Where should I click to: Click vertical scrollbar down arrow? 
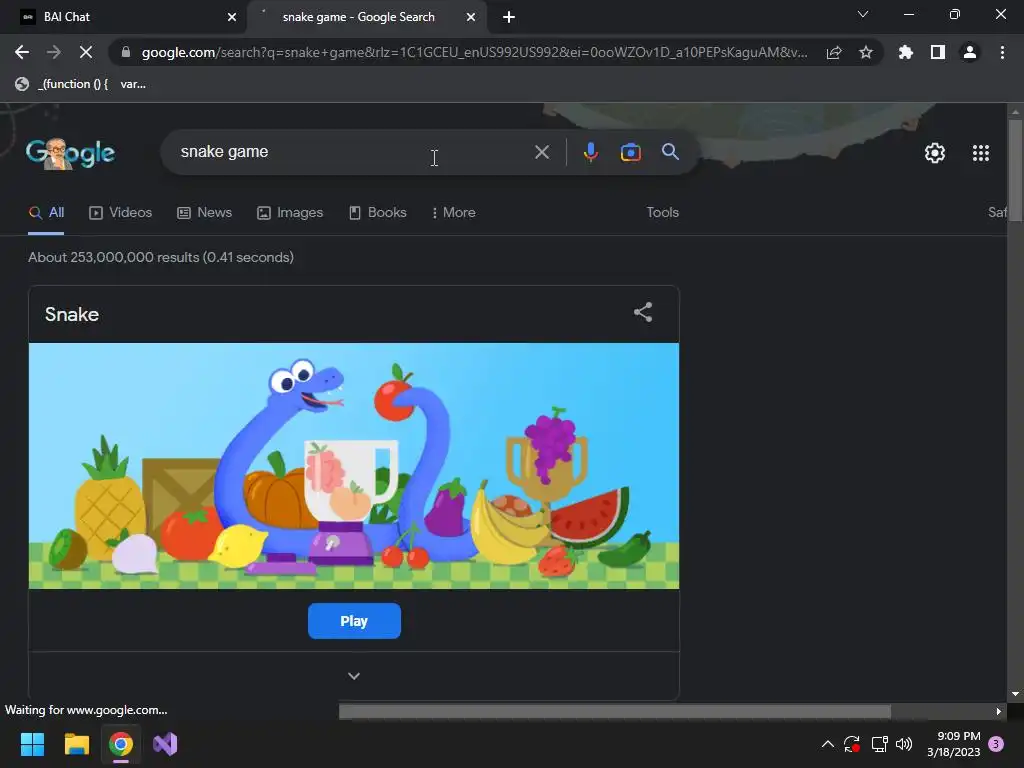tap(1015, 694)
